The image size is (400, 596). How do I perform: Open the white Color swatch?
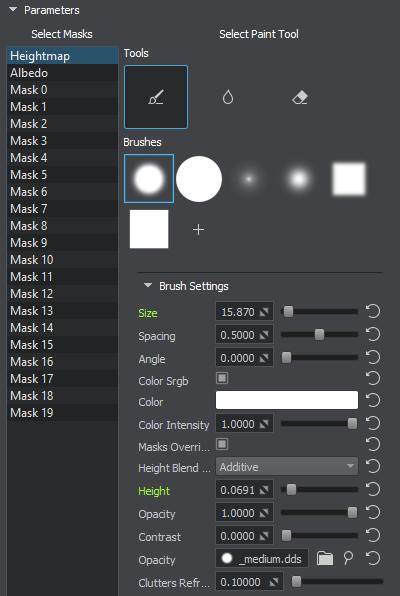287,400
